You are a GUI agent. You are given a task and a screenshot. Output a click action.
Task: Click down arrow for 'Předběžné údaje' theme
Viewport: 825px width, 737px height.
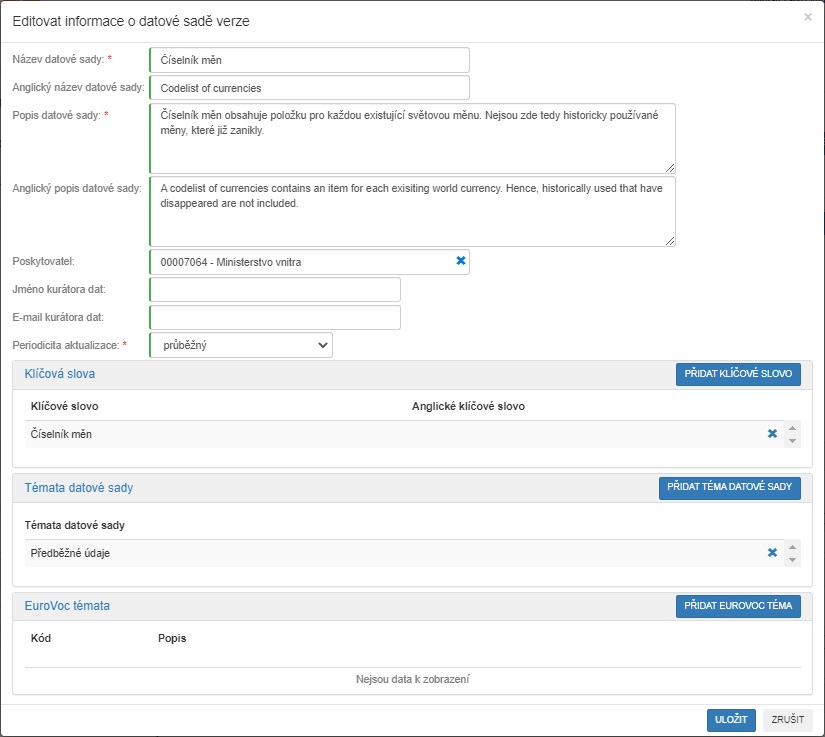(x=792, y=559)
